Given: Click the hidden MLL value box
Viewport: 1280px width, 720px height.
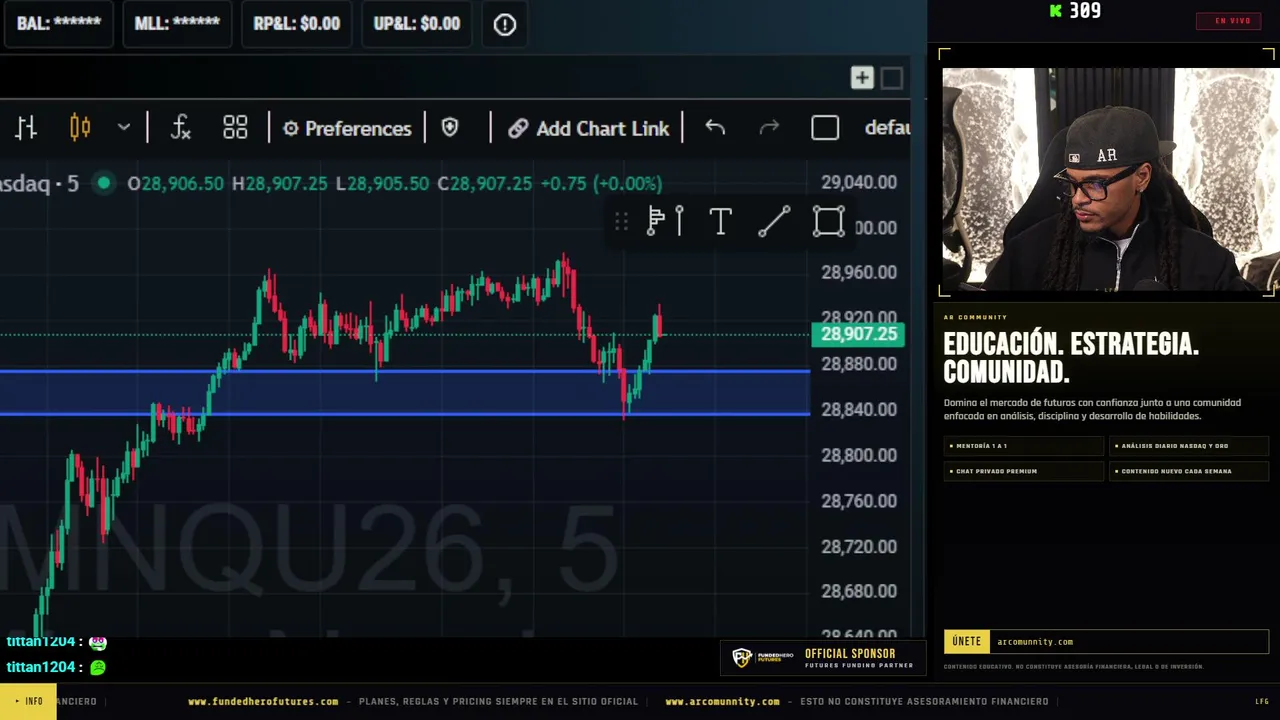Looking at the screenshot, I should (x=177, y=24).
